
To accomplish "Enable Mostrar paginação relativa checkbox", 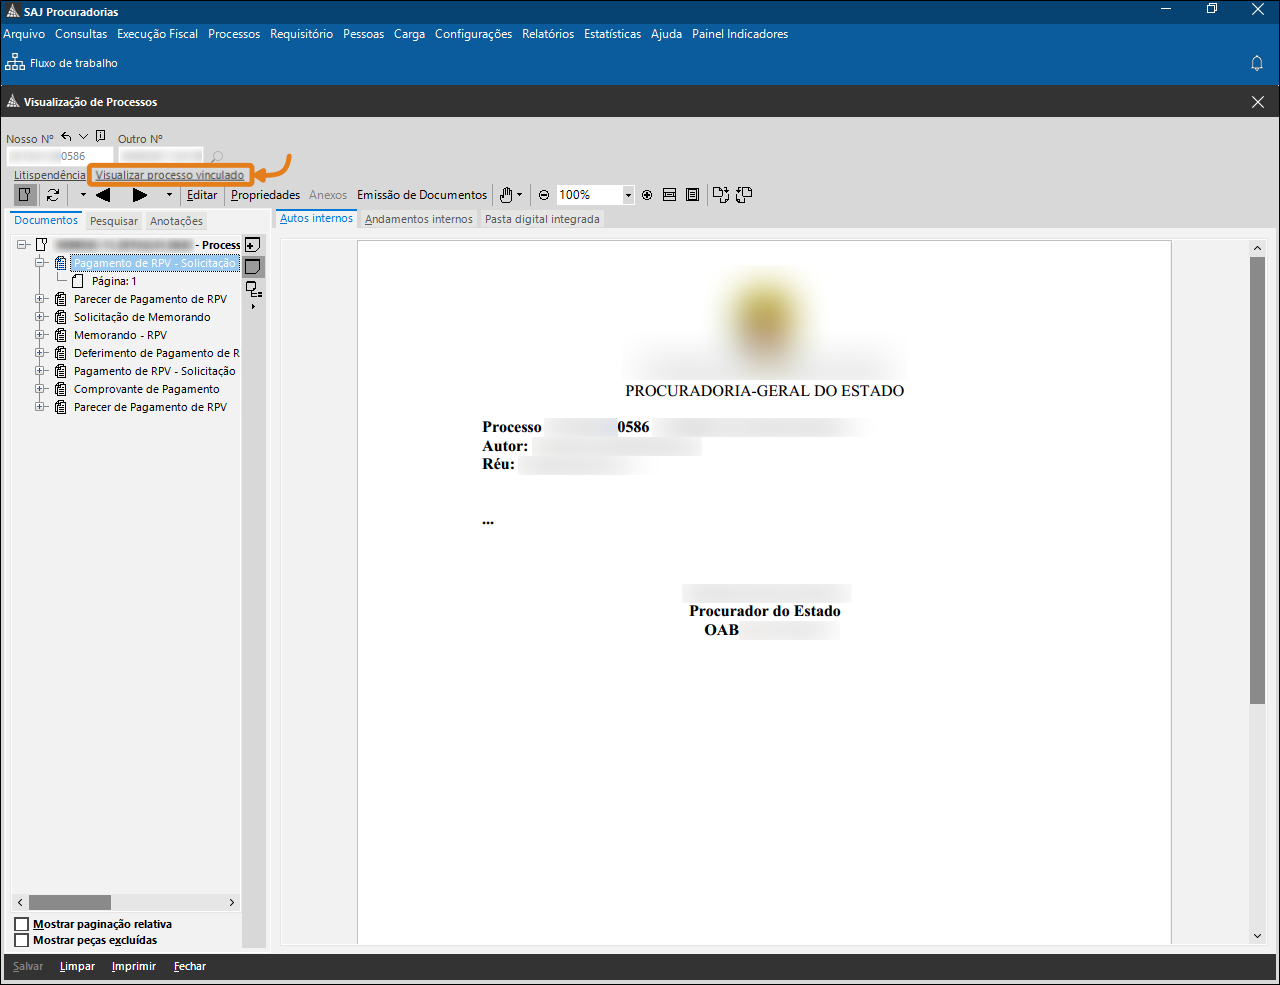I will tap(22, 924).
